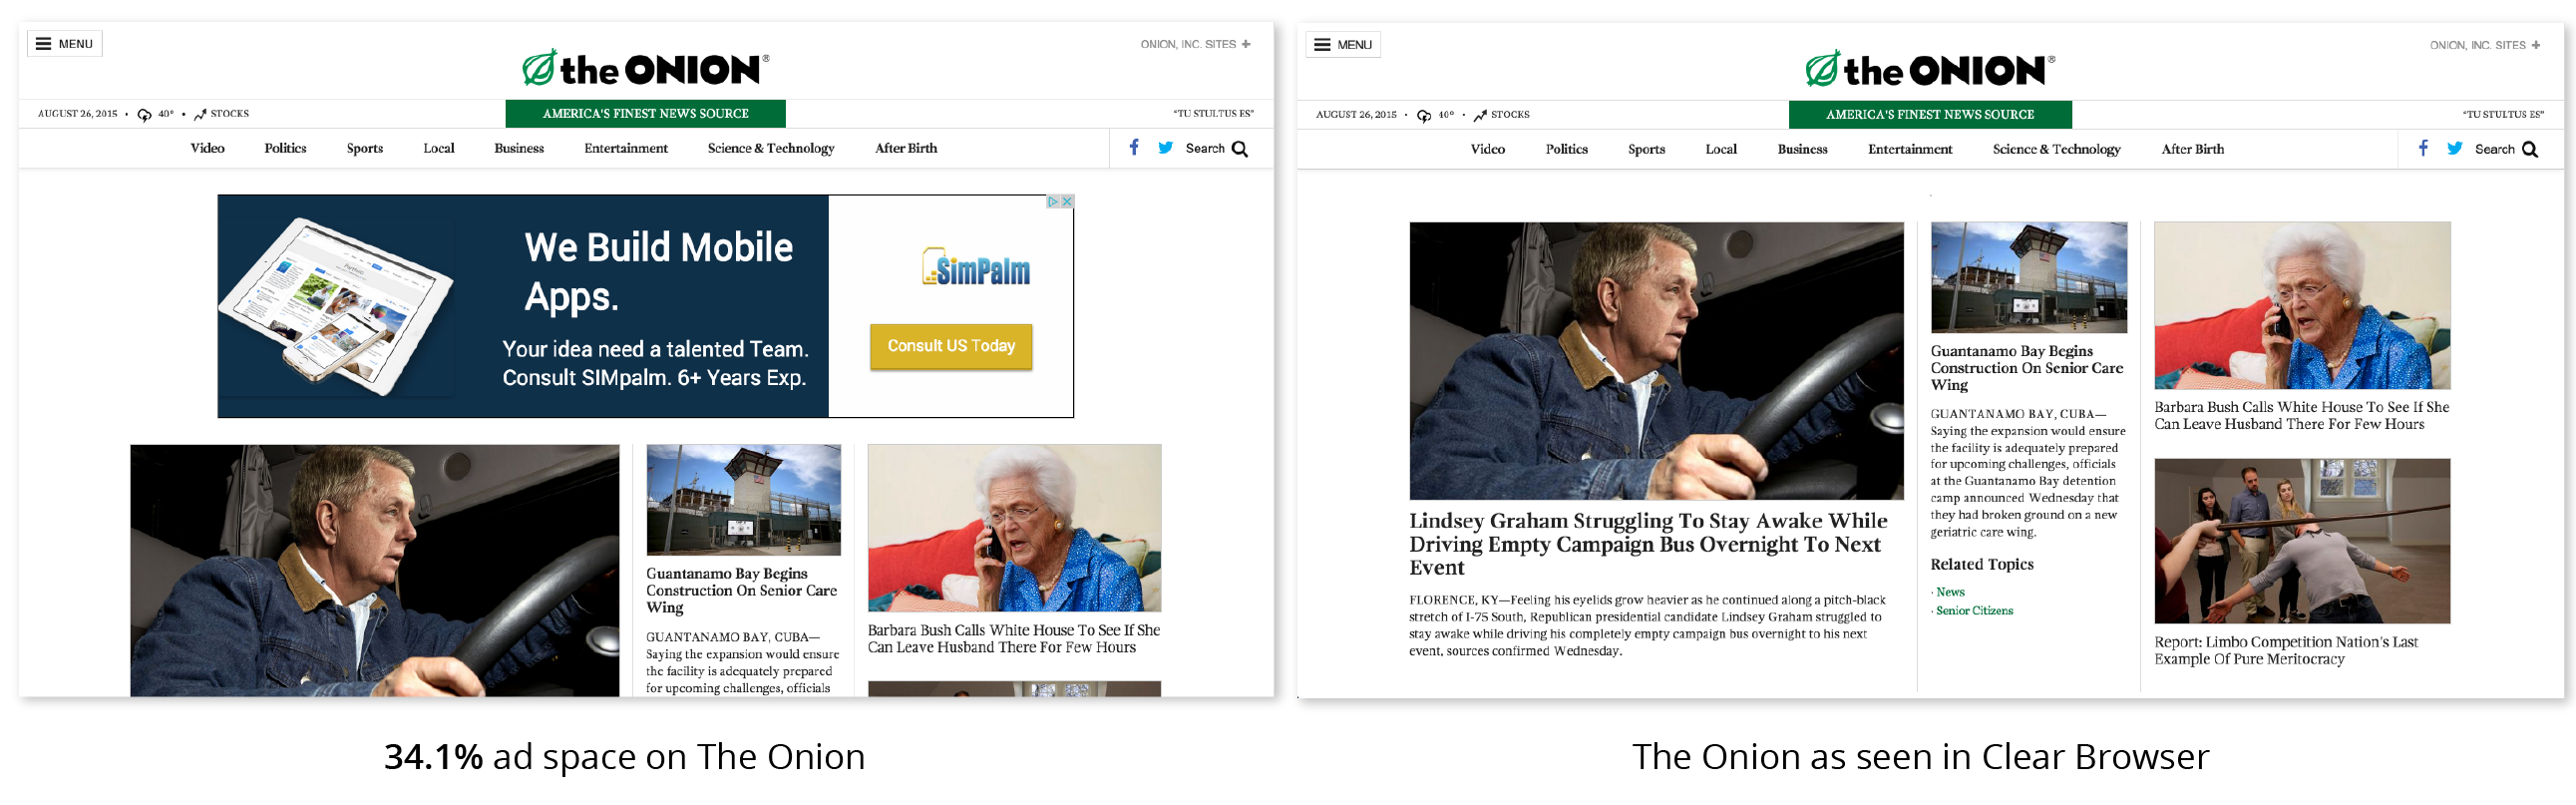Open the Entertainment section on the left page

tap(626, 149)
